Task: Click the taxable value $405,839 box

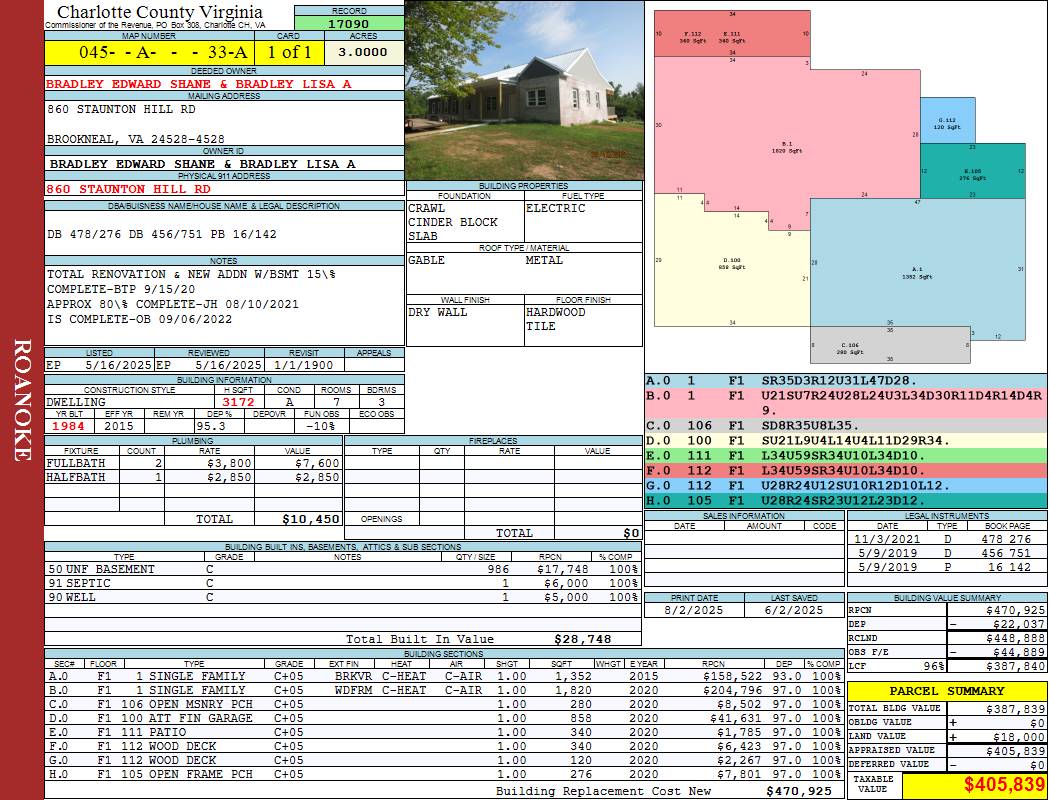Action: [x=975, y=785]
